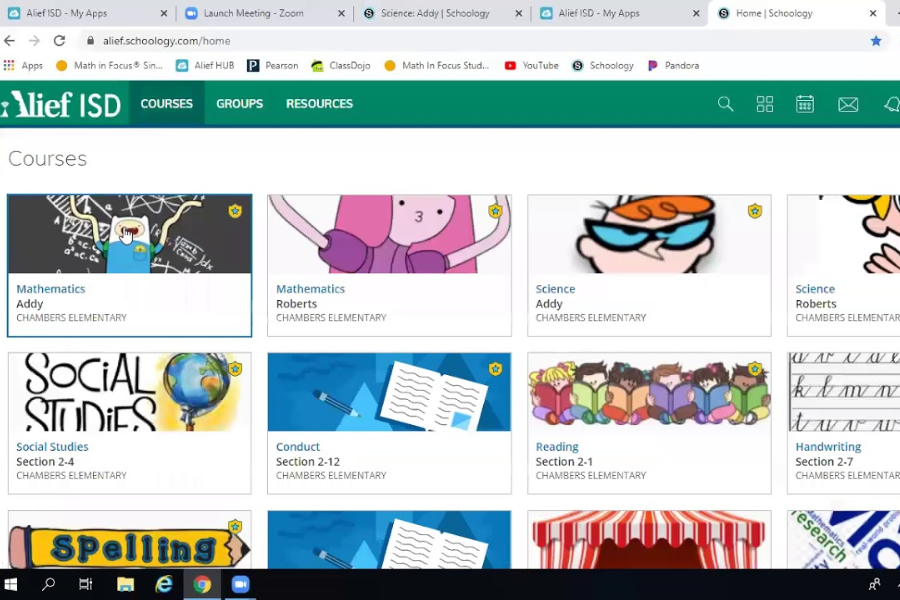This screenshot has height=600, width=900.
Task: Click the Spelling pencil thumbnail
Action: [x=130, y=540]
